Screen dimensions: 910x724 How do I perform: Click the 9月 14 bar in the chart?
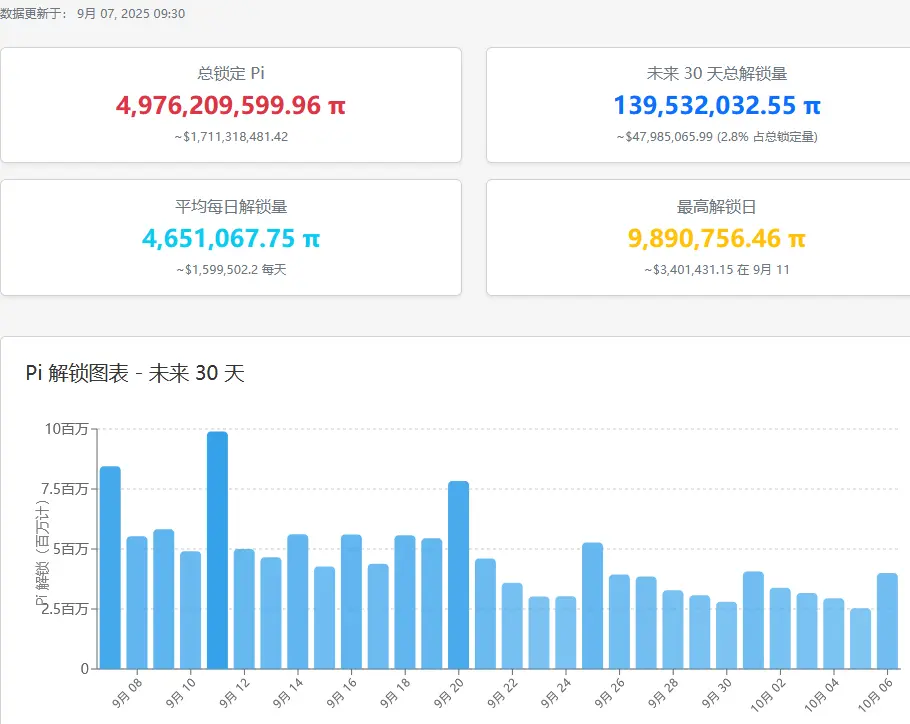point(298,602)
